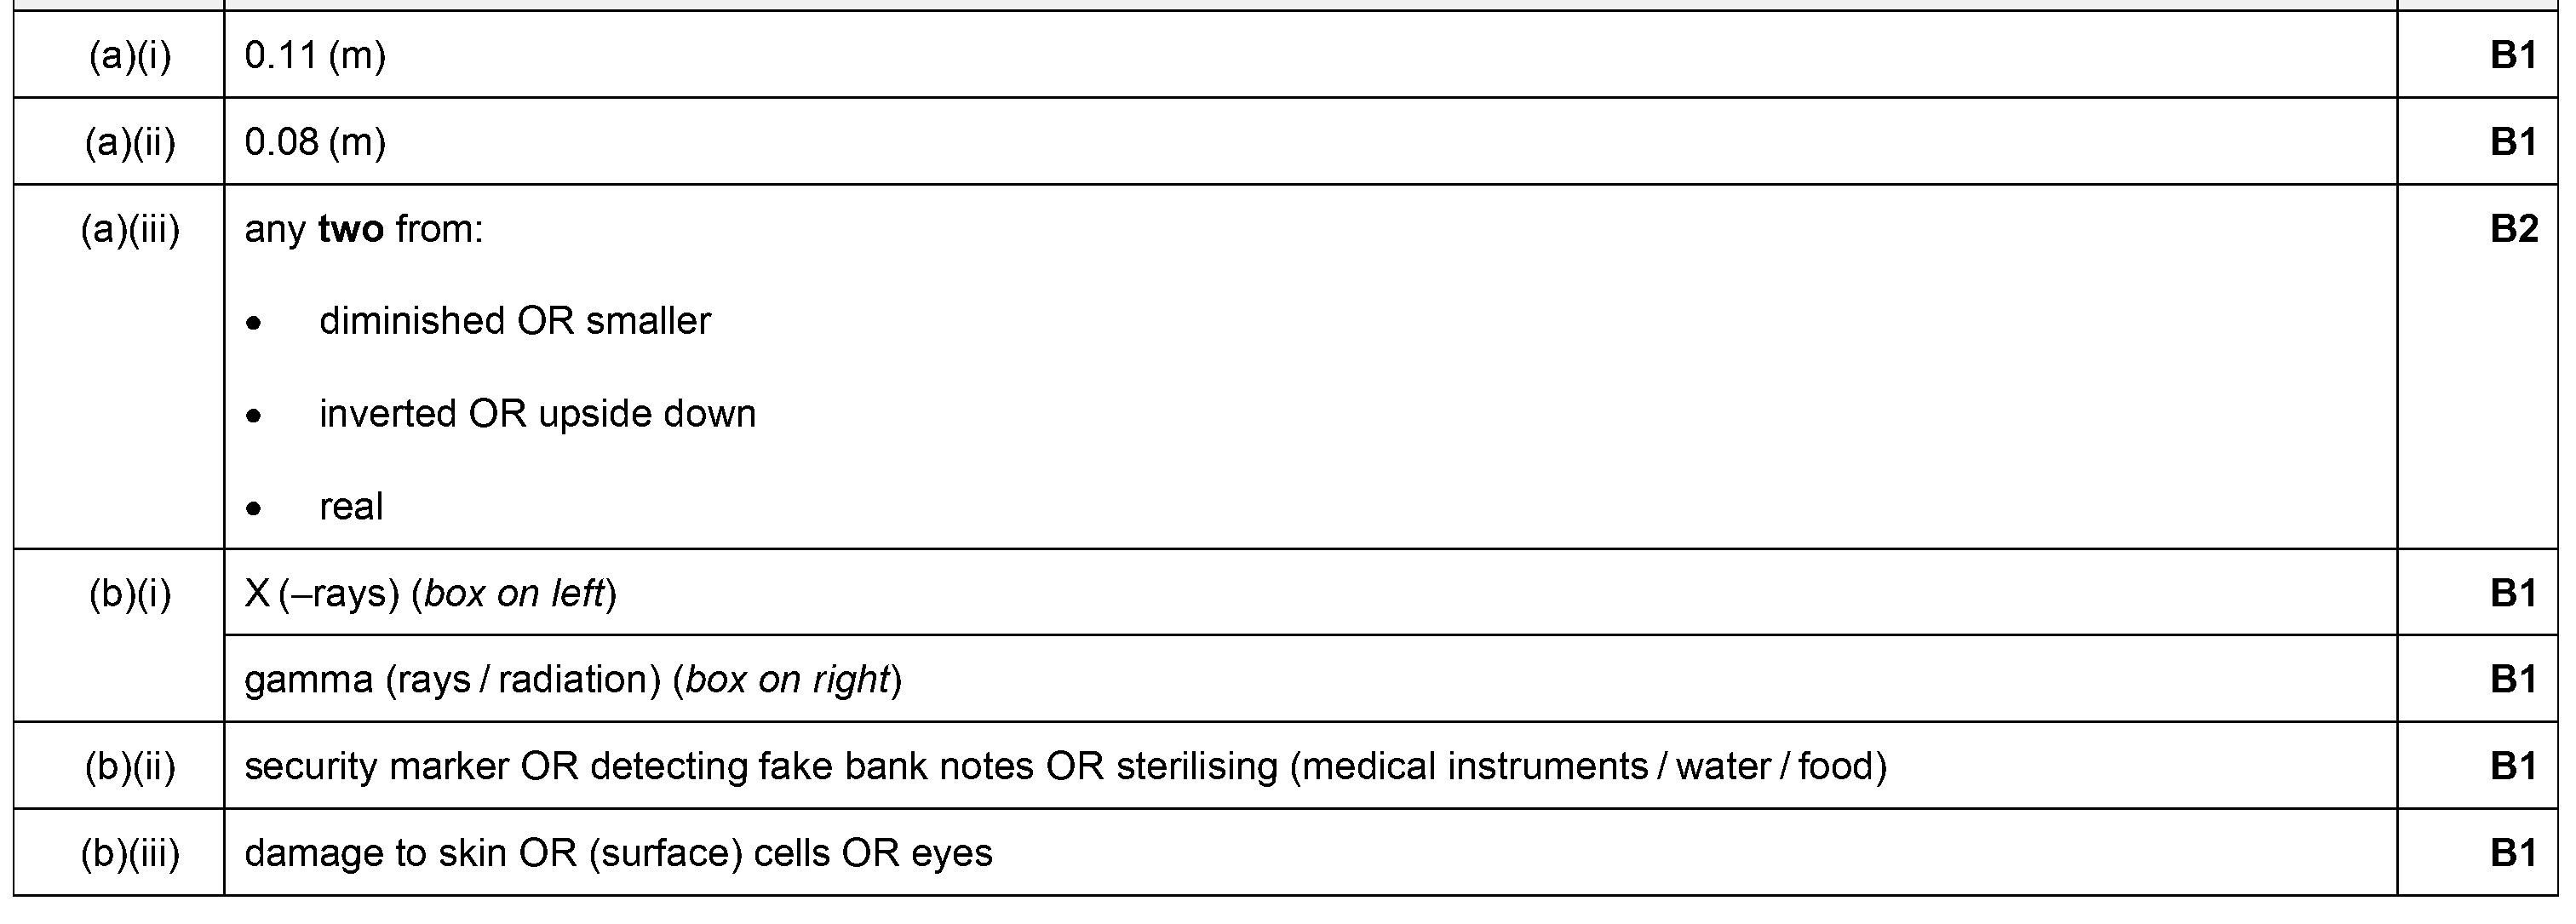The width and height of the screenshot is (2576, 924).
Task: Select the gamma (rays / radiation) answer
Action: coord(573,681)
